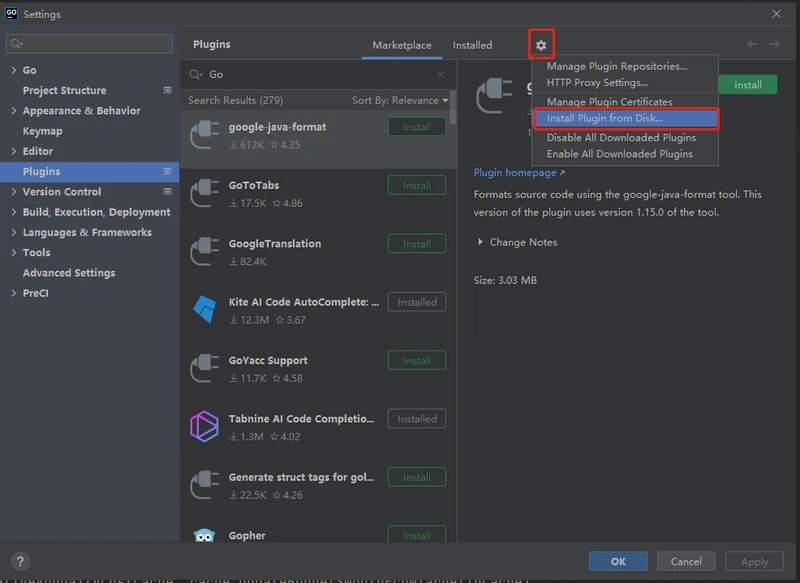Click the green Install button in details pane

pyautogui.click(x=747, y=85)
